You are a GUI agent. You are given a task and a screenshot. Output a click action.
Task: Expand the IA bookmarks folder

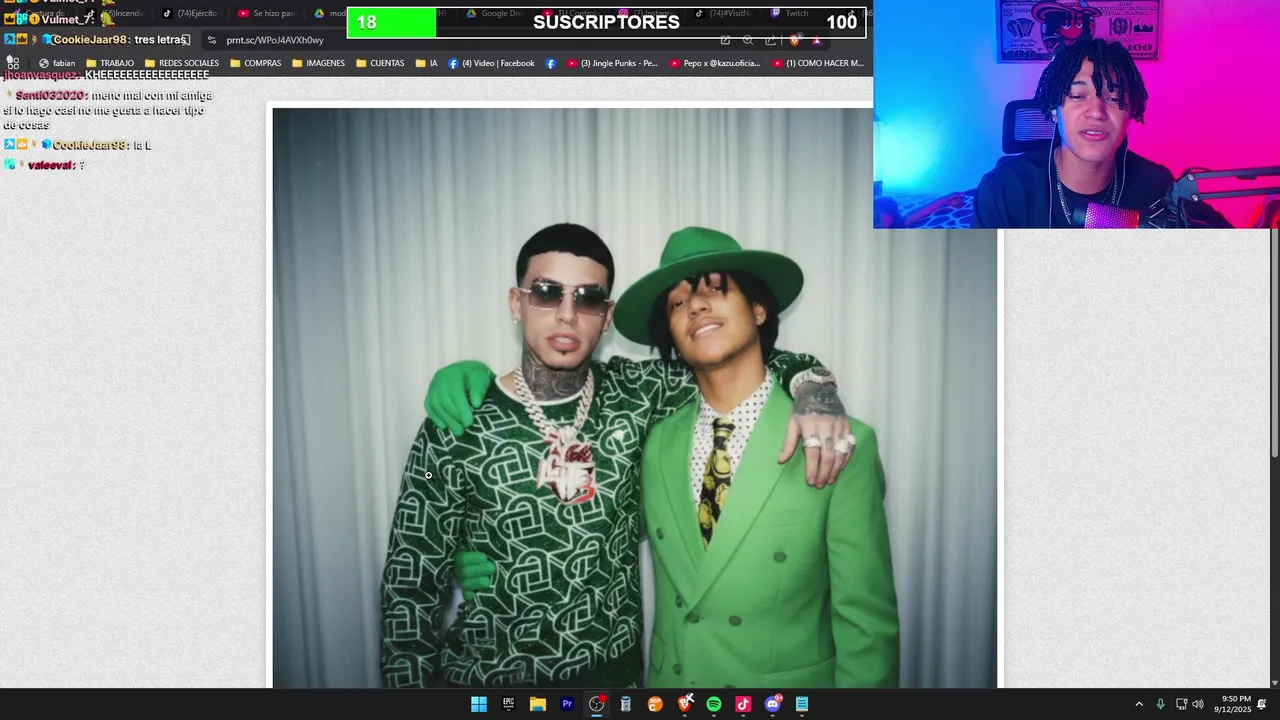427,63
